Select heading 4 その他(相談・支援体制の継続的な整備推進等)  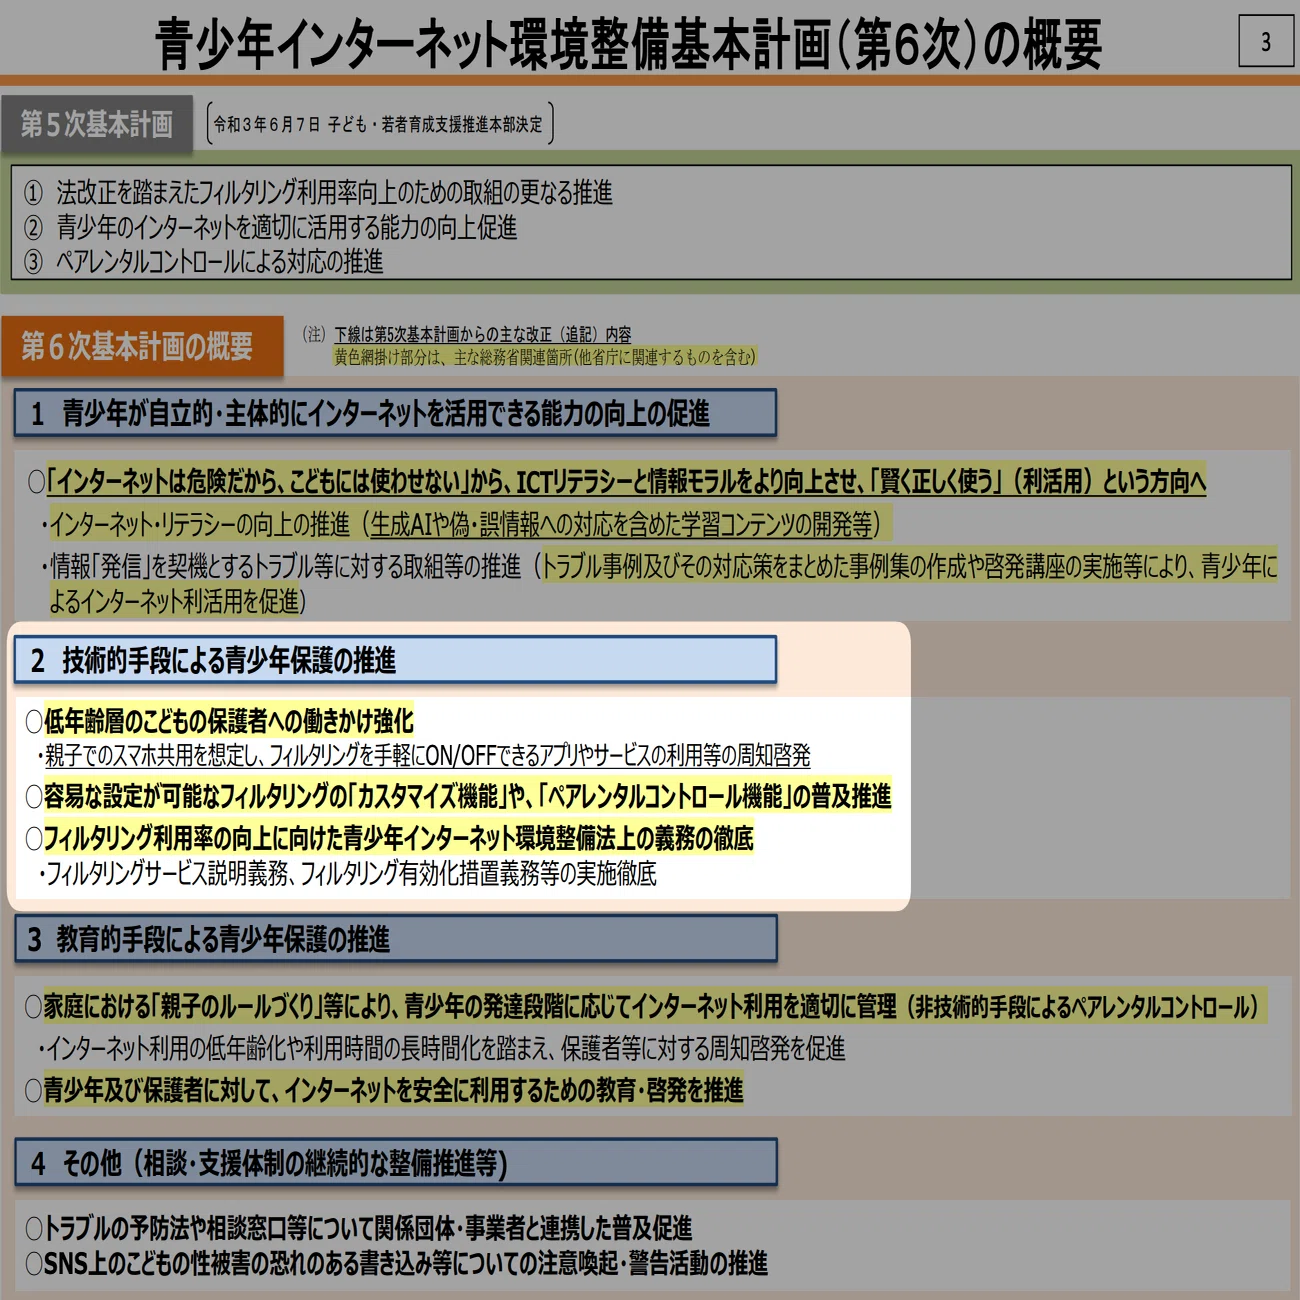(x=395, y=1163)
